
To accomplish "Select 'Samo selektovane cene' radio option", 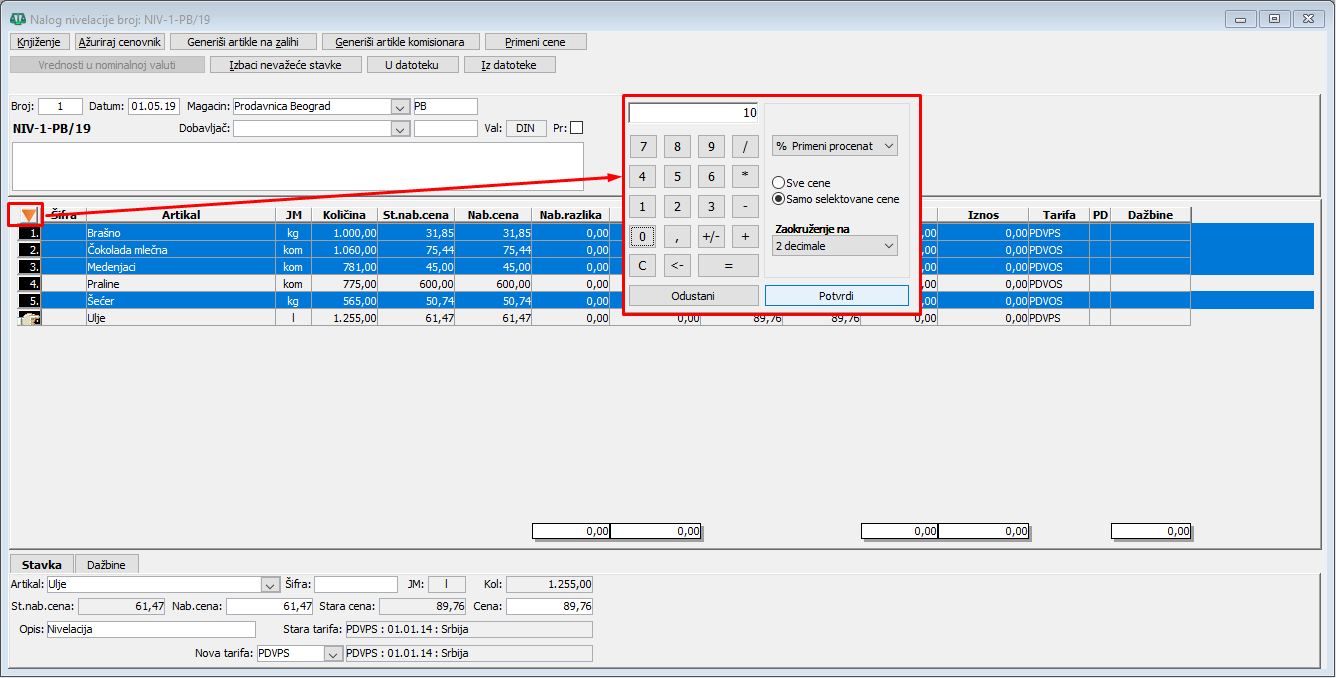I will tap(778, 199).
